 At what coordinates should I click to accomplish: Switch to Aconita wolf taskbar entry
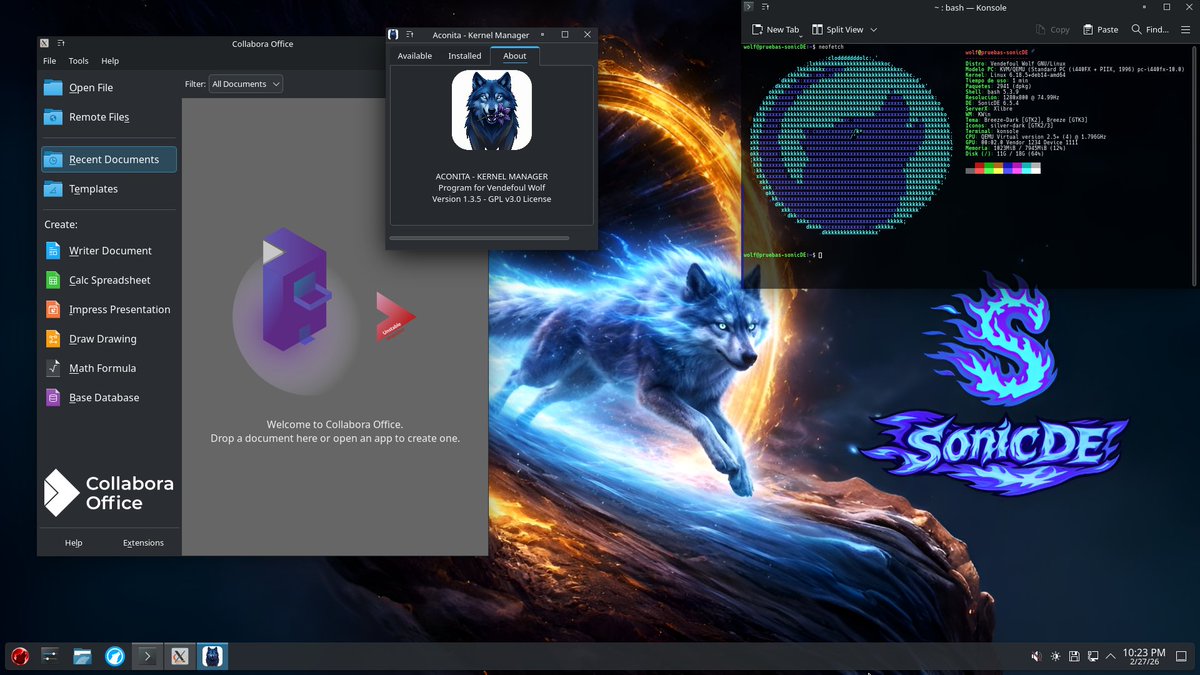click(212, 656)
